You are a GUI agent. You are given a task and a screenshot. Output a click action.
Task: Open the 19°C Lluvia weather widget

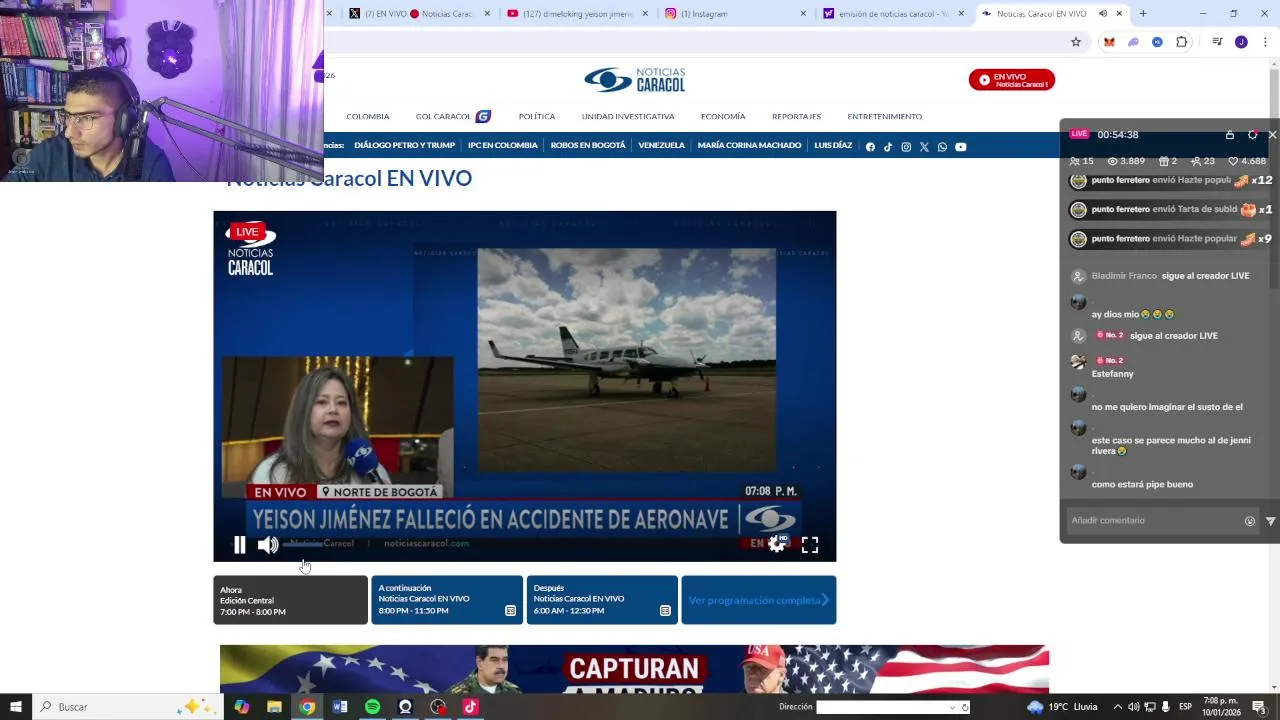(x=1062, y=707)
